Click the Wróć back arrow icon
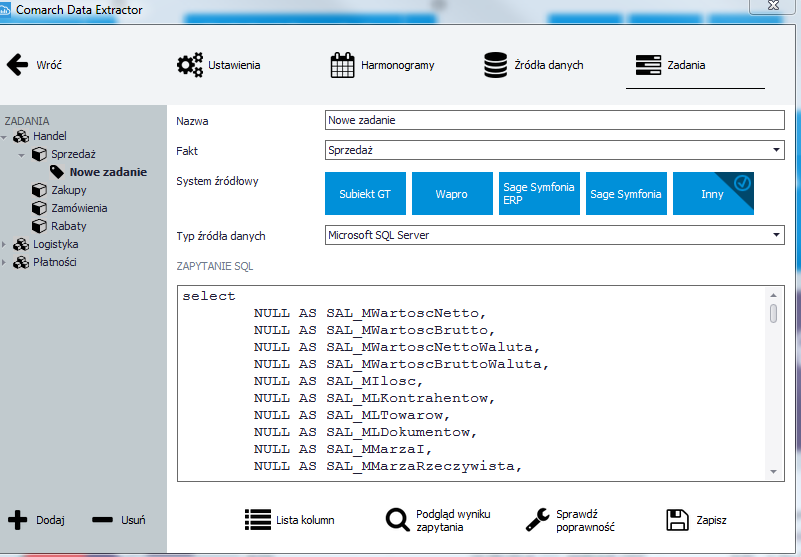This screenshot has width=801, height=557. pyautogui.click(x=17, y=65)
